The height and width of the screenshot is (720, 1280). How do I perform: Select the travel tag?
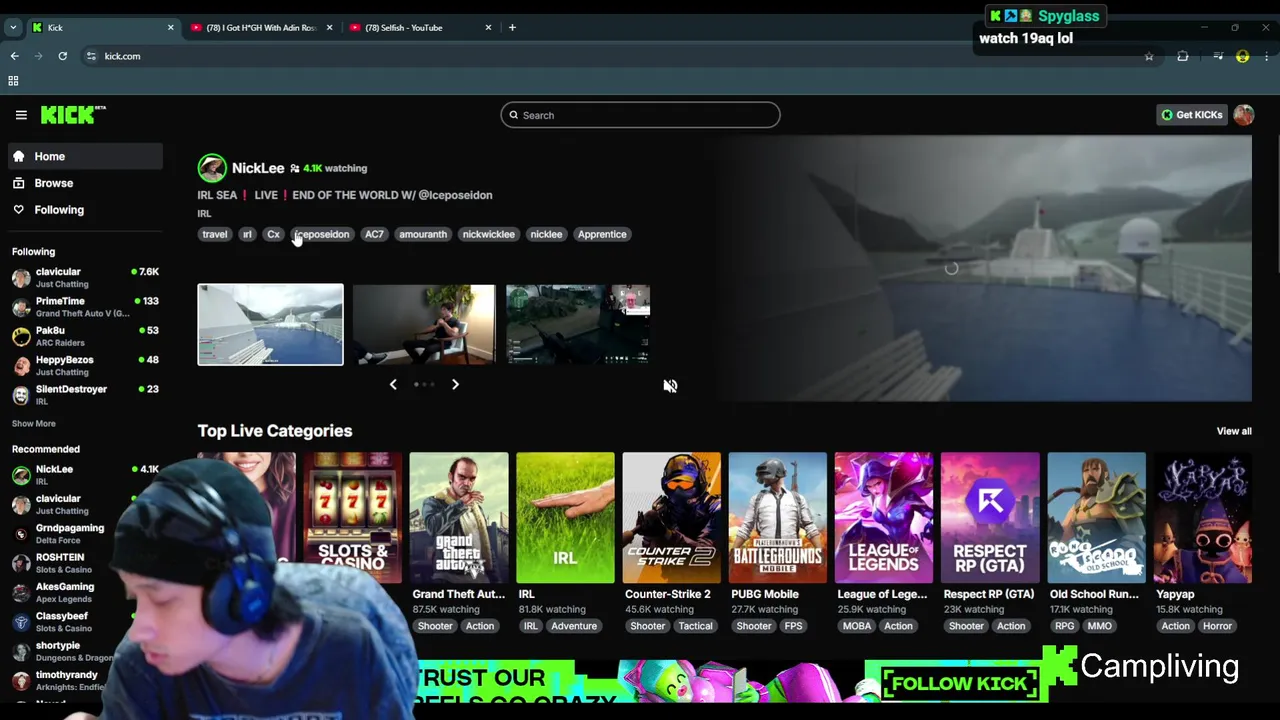coord(215,234)
